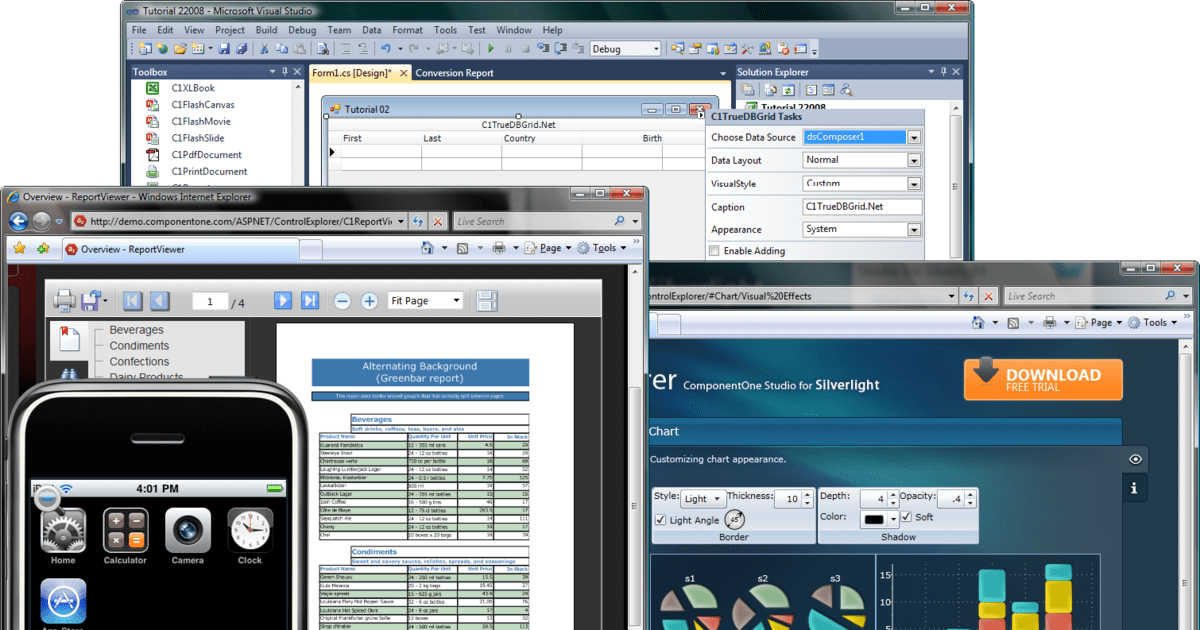The image size is (1200, 630).
Task: Click the Undo icon in the toolbar
Action: tap(387, 48)
